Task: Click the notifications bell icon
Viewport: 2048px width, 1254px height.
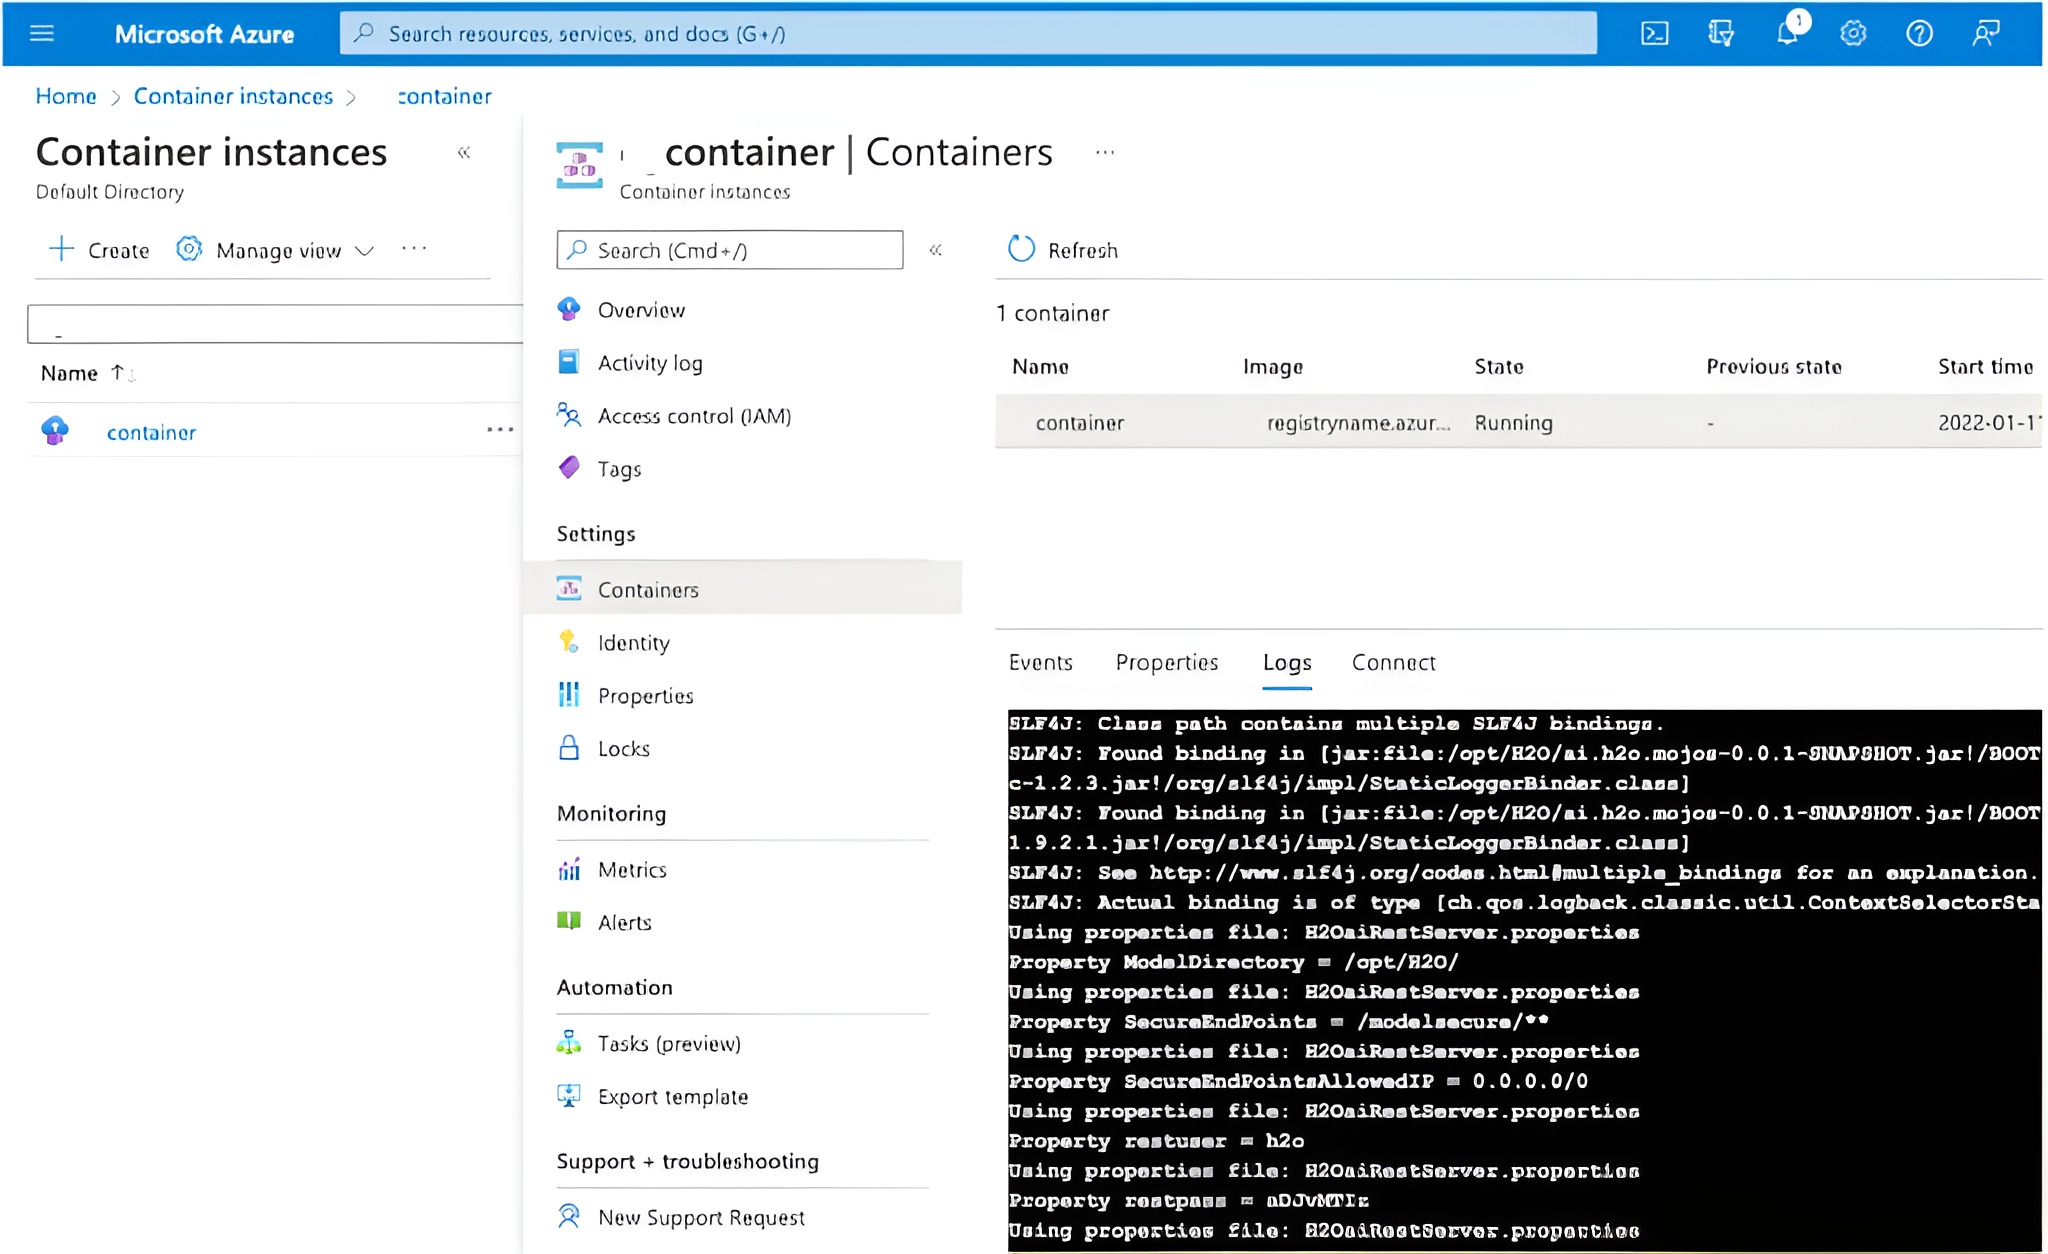Action: pos(1787,33)
